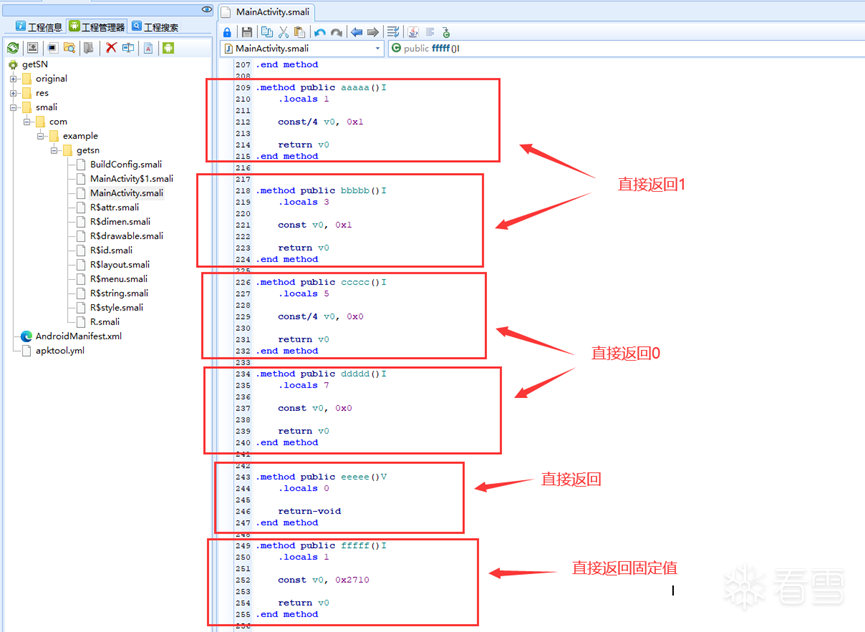The image size is (865, 632).
Task: Click the red X delete icon
Action: coord(111,47)
